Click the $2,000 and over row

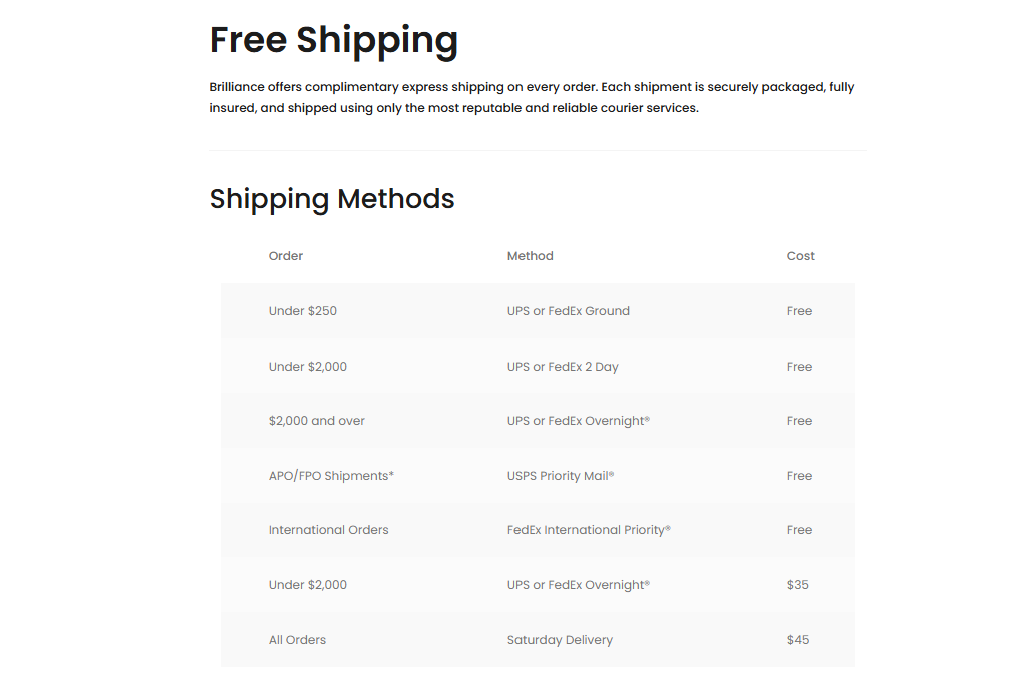tap(537, 421)
